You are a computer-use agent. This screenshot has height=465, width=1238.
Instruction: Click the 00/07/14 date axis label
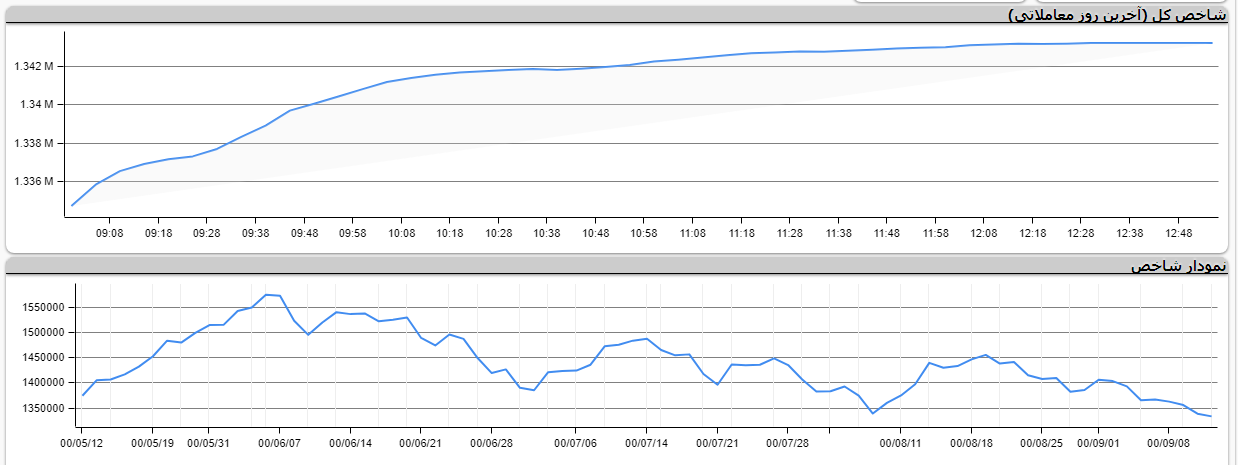[646, 441]
